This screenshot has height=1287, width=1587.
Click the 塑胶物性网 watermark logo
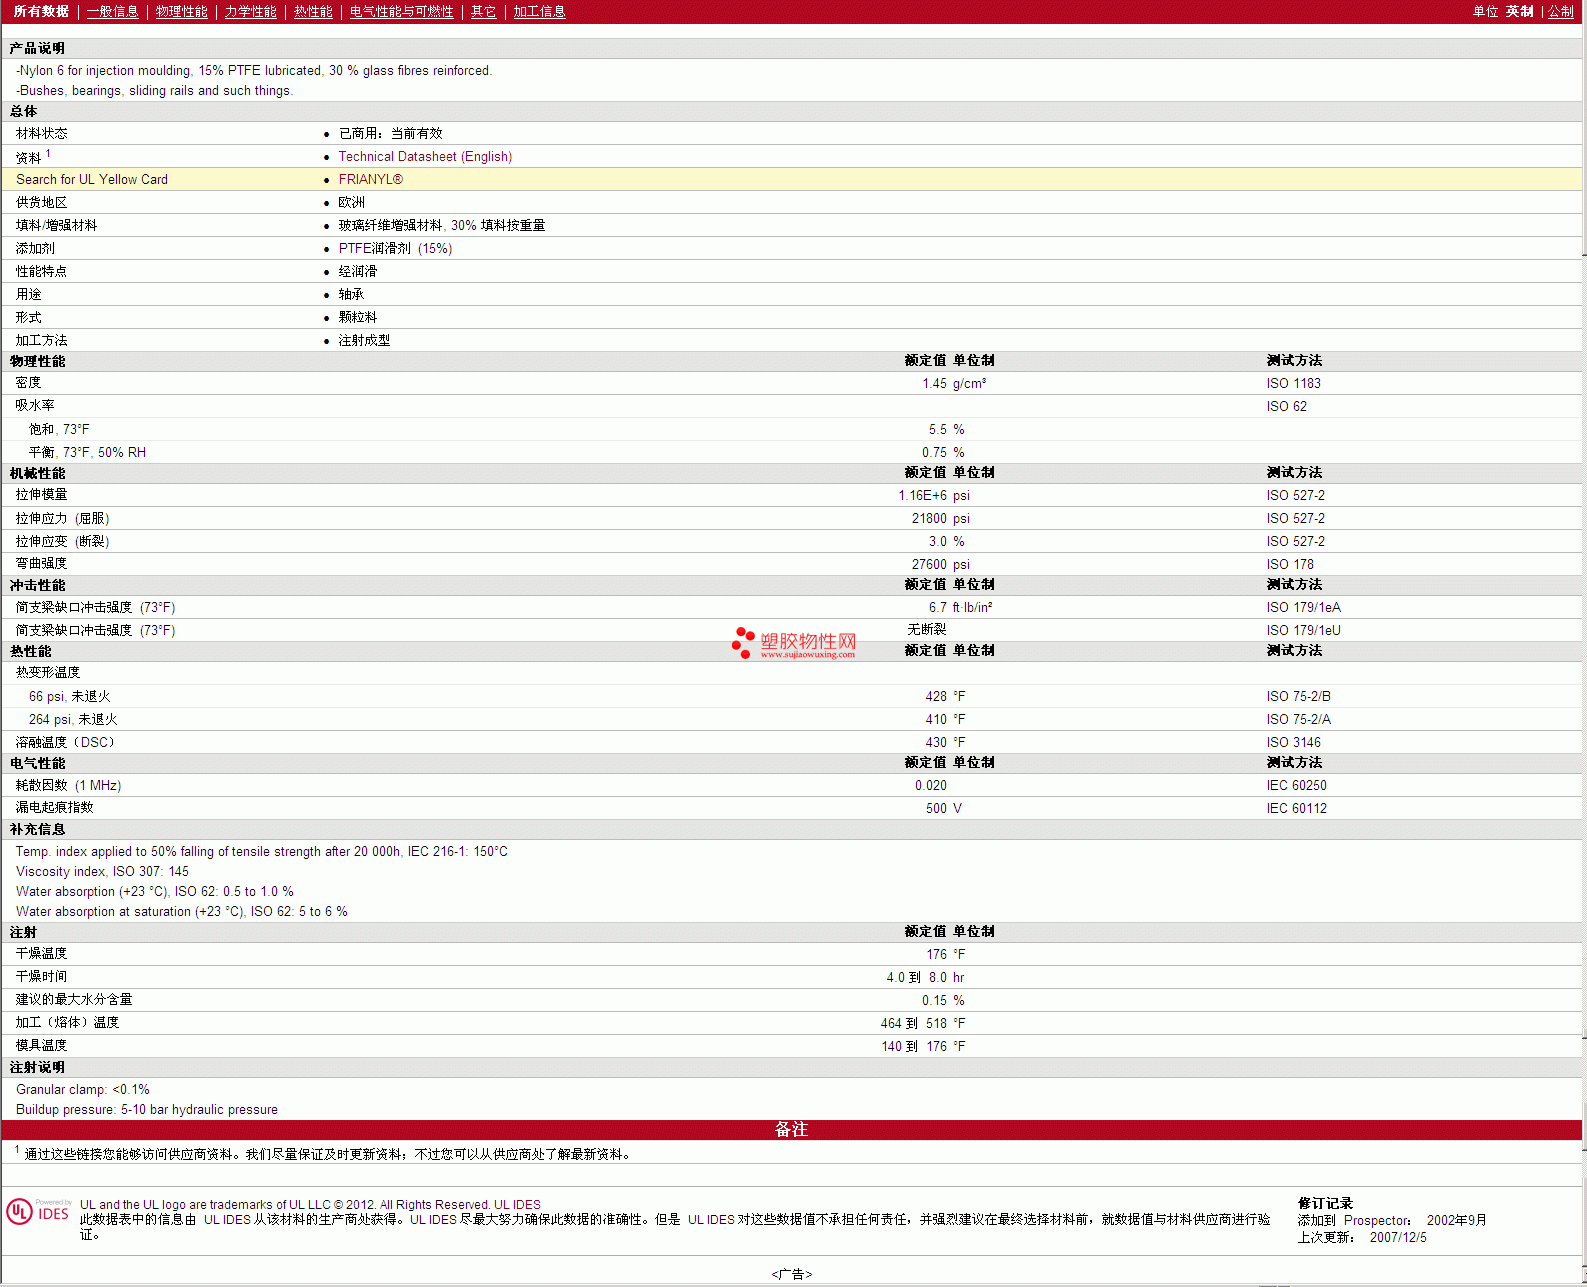pos(794,642)
